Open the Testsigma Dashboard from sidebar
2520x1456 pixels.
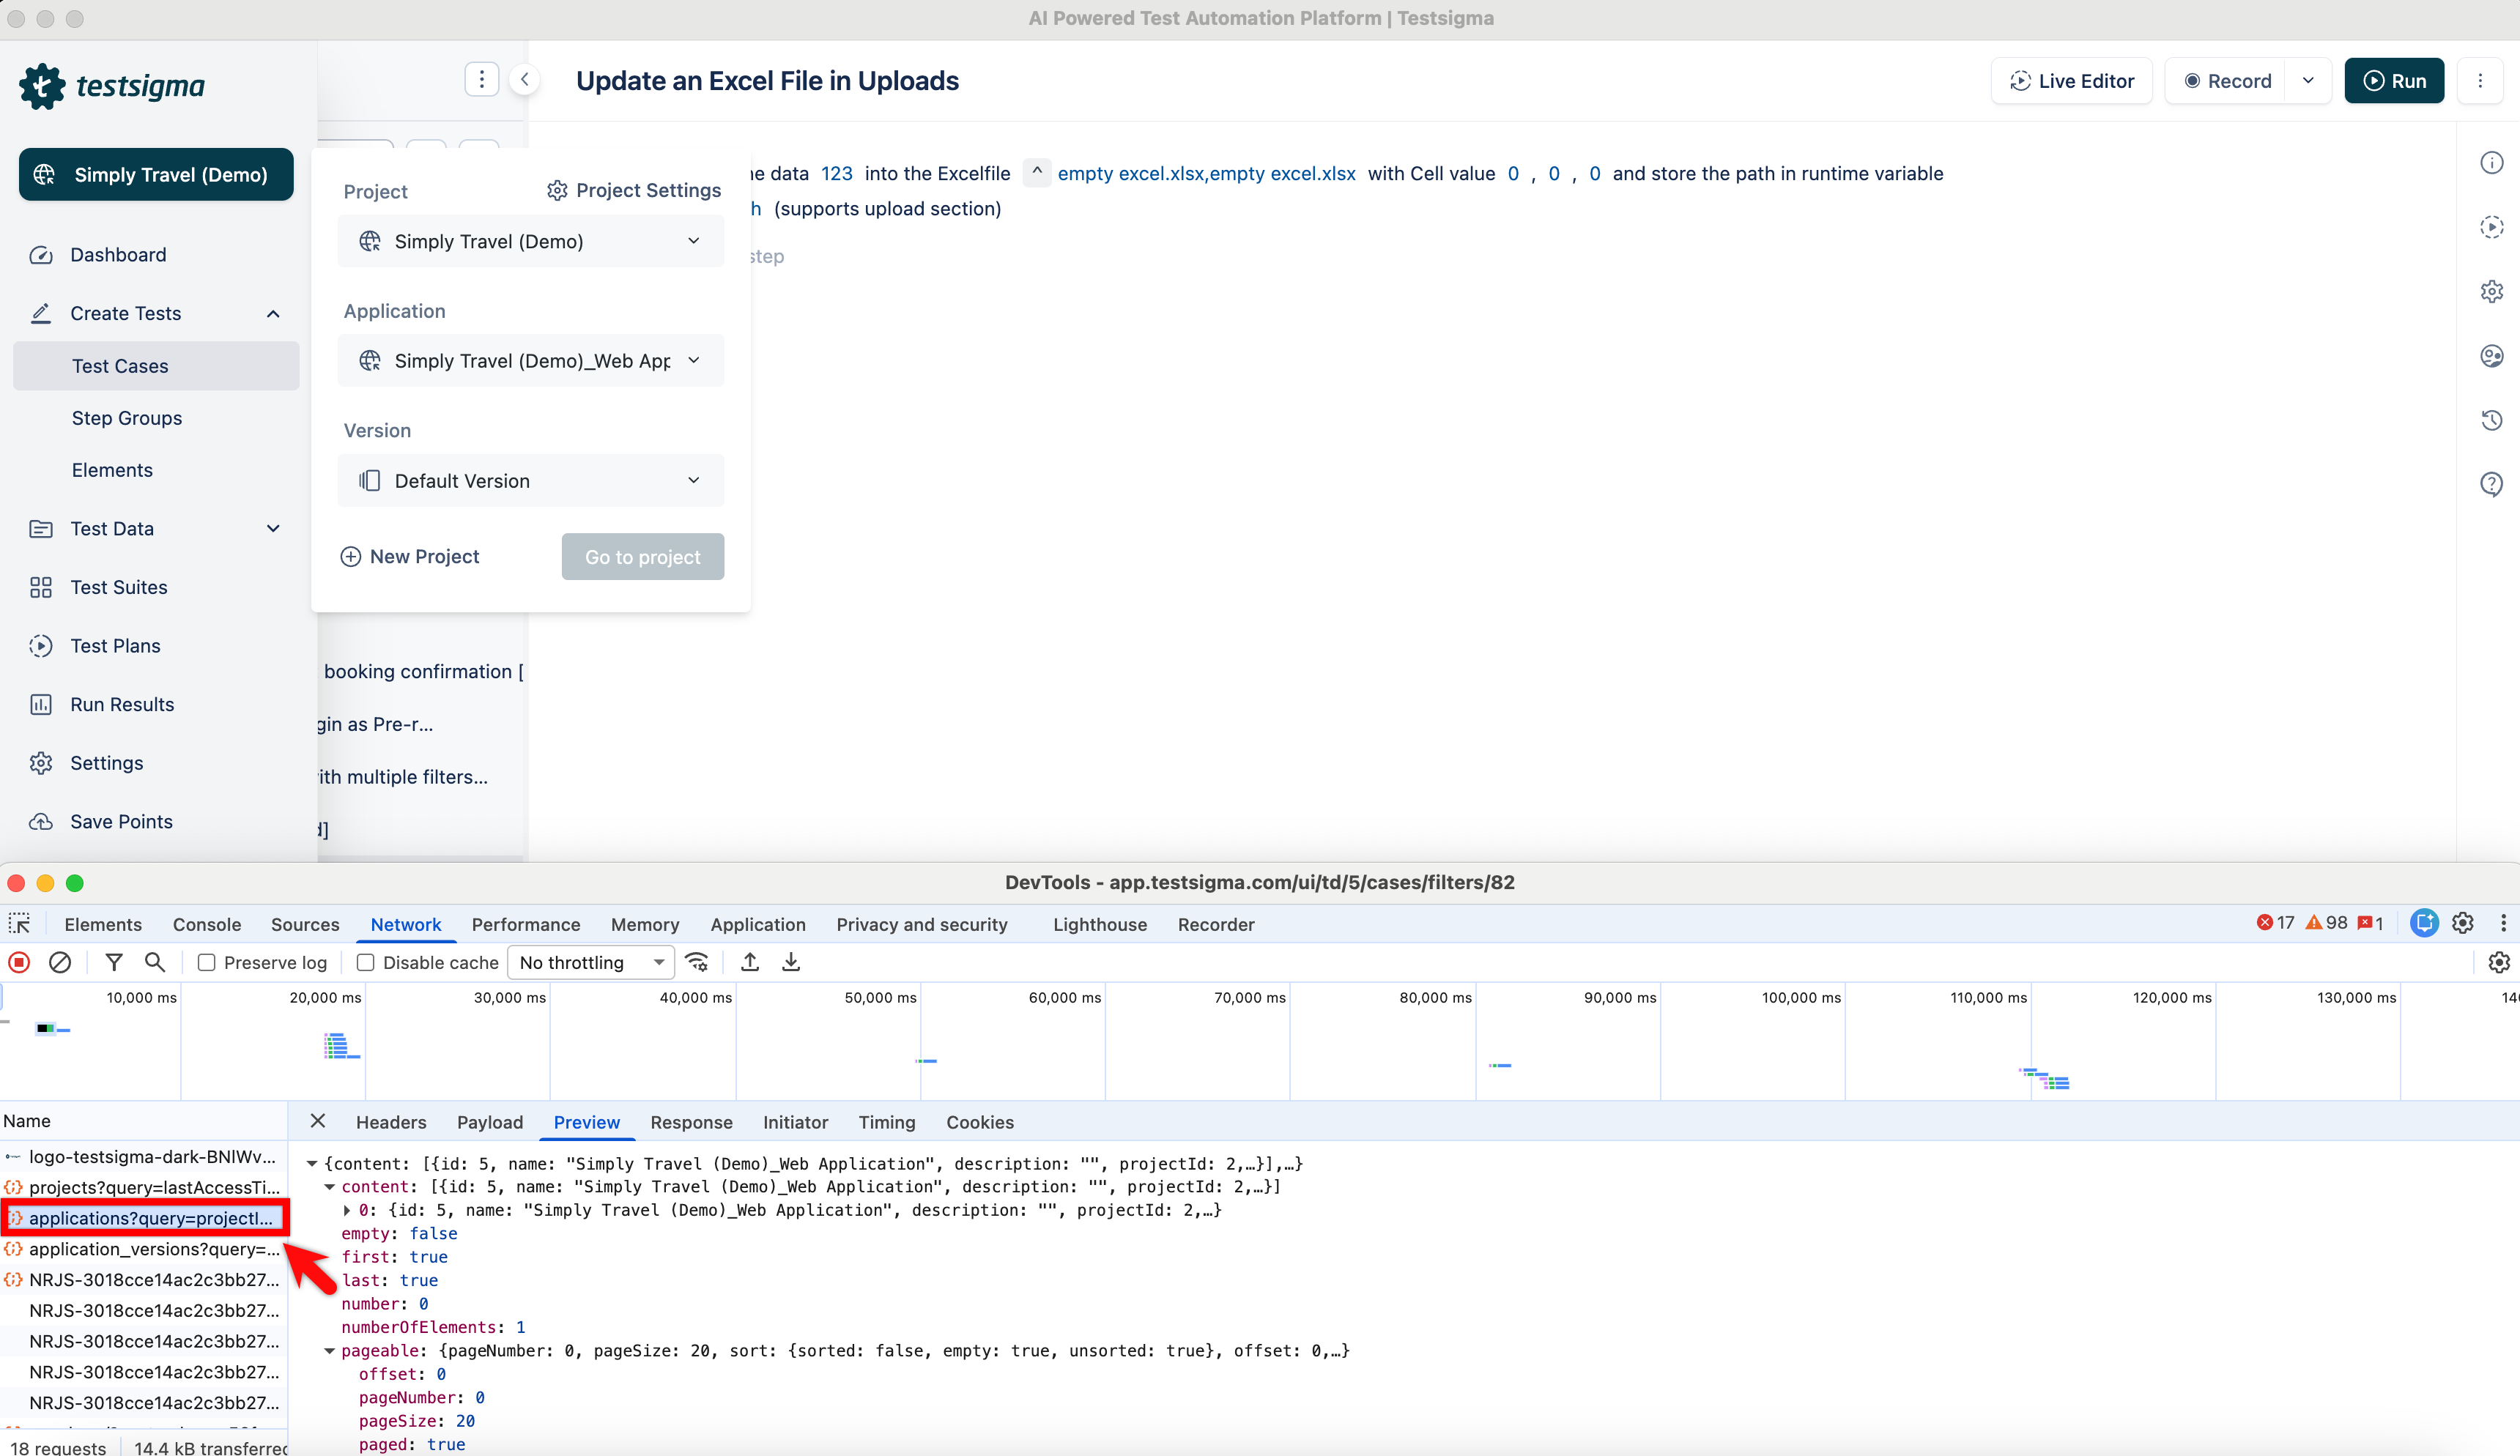click(x=118, y=255)
